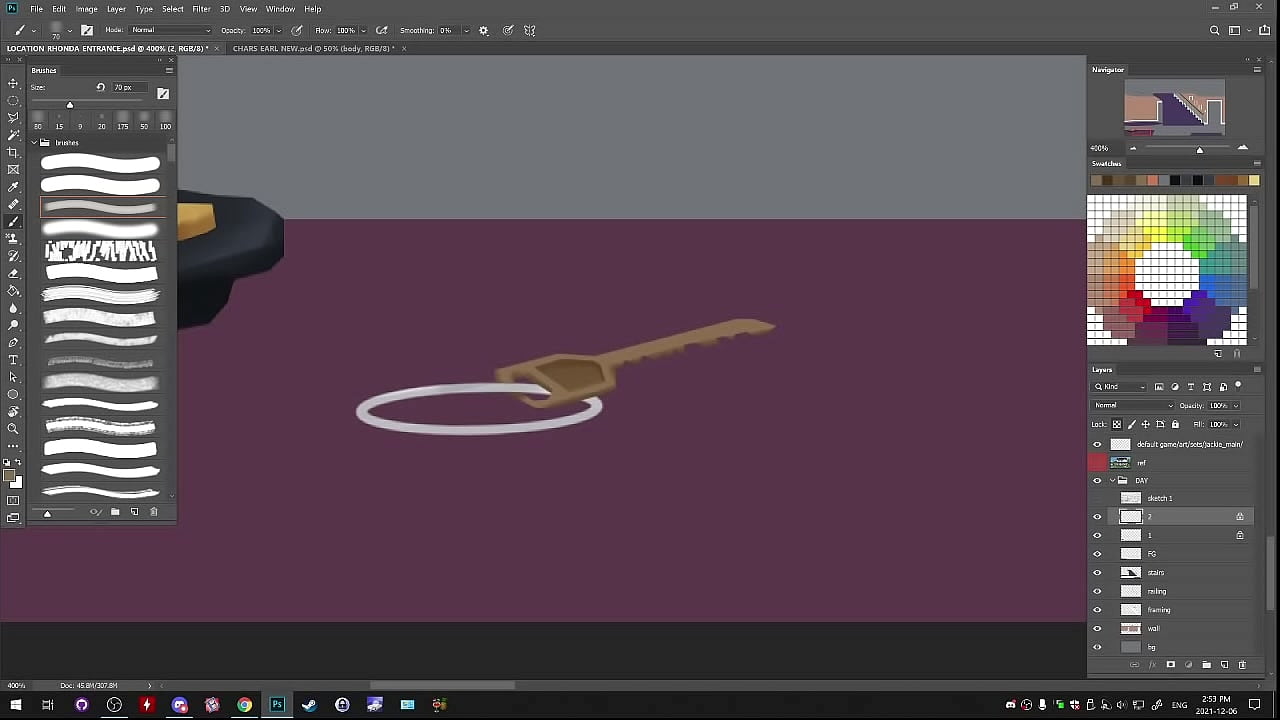
Task: Collapse the DAY layer group
Action: (1111, 481)
